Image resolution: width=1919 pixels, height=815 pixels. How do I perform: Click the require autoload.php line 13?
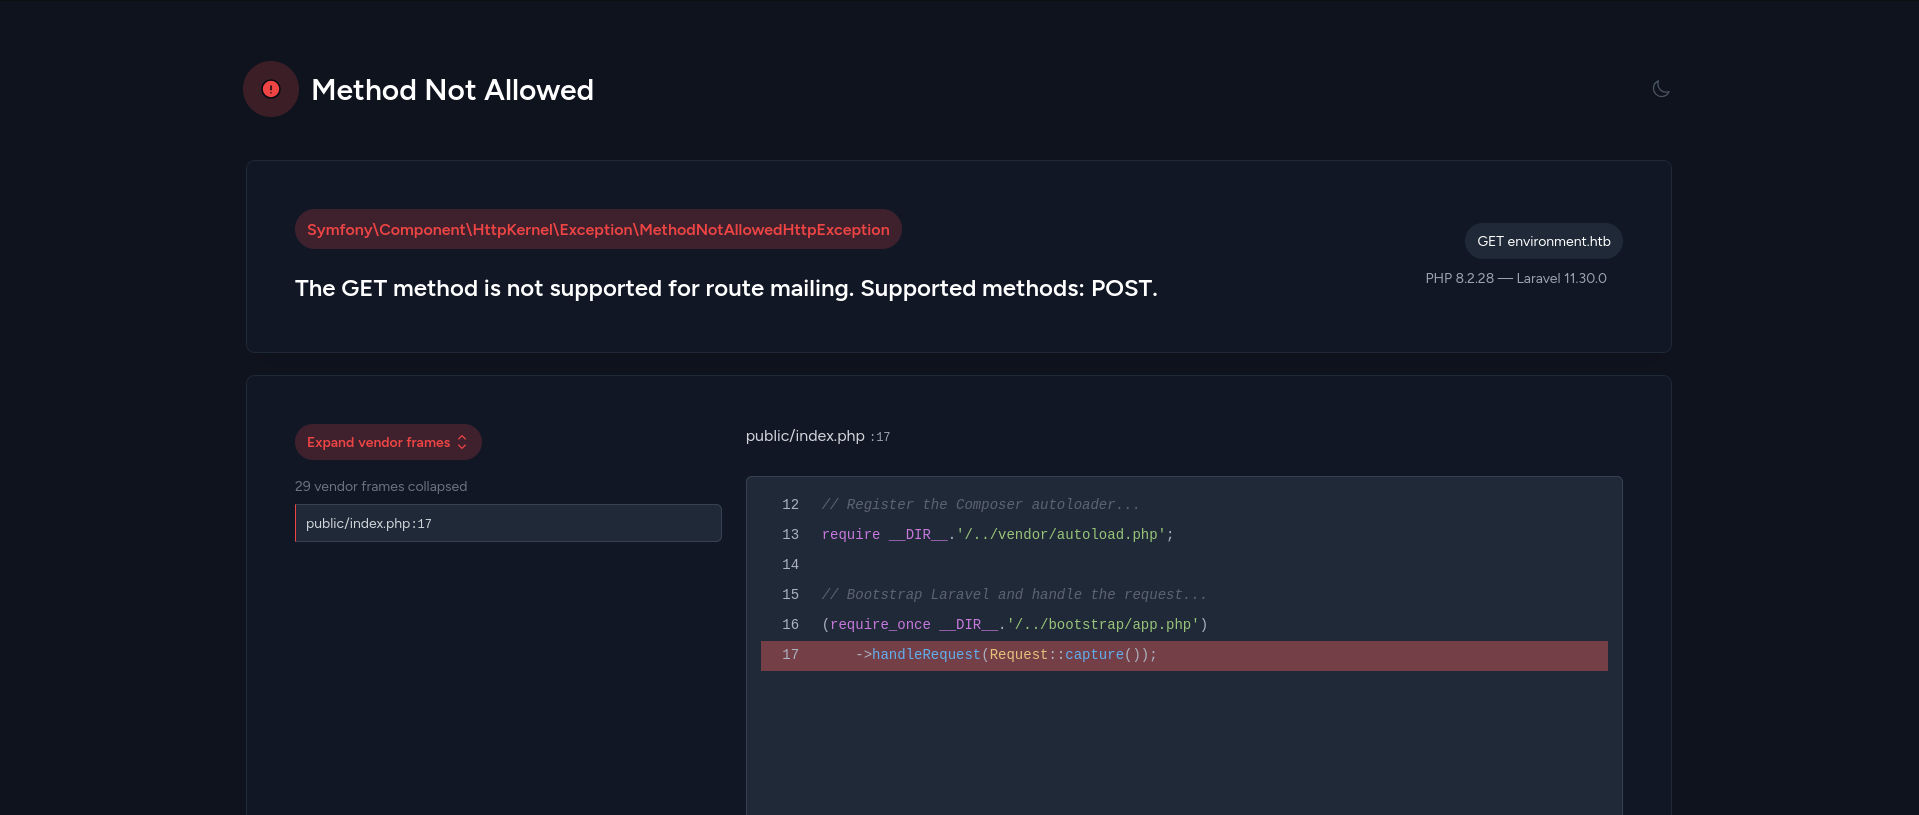(997, 535)
